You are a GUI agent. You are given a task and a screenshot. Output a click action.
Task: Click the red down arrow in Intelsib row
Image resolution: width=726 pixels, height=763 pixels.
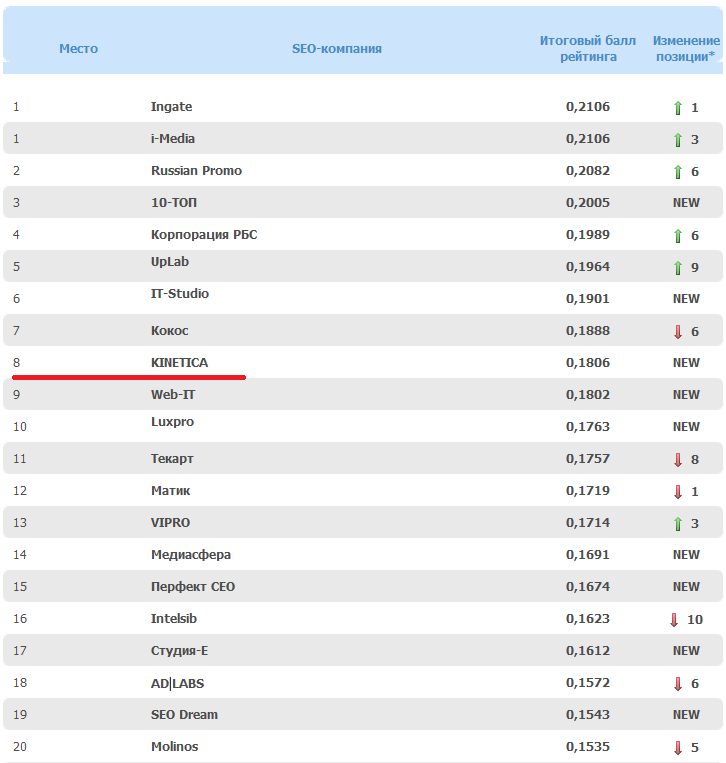pyautogui.click(x=674, y=620)
